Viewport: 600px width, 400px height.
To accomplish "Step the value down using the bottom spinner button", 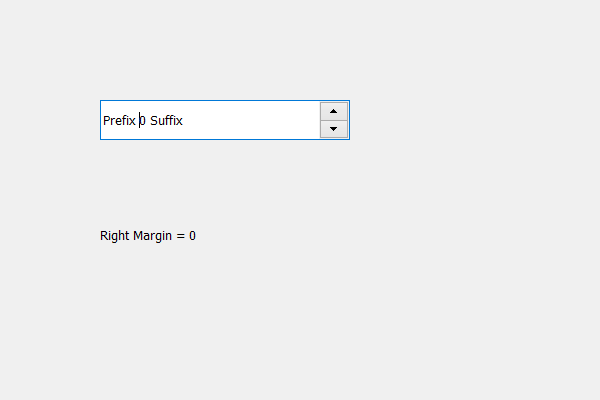I will point(334,129).
